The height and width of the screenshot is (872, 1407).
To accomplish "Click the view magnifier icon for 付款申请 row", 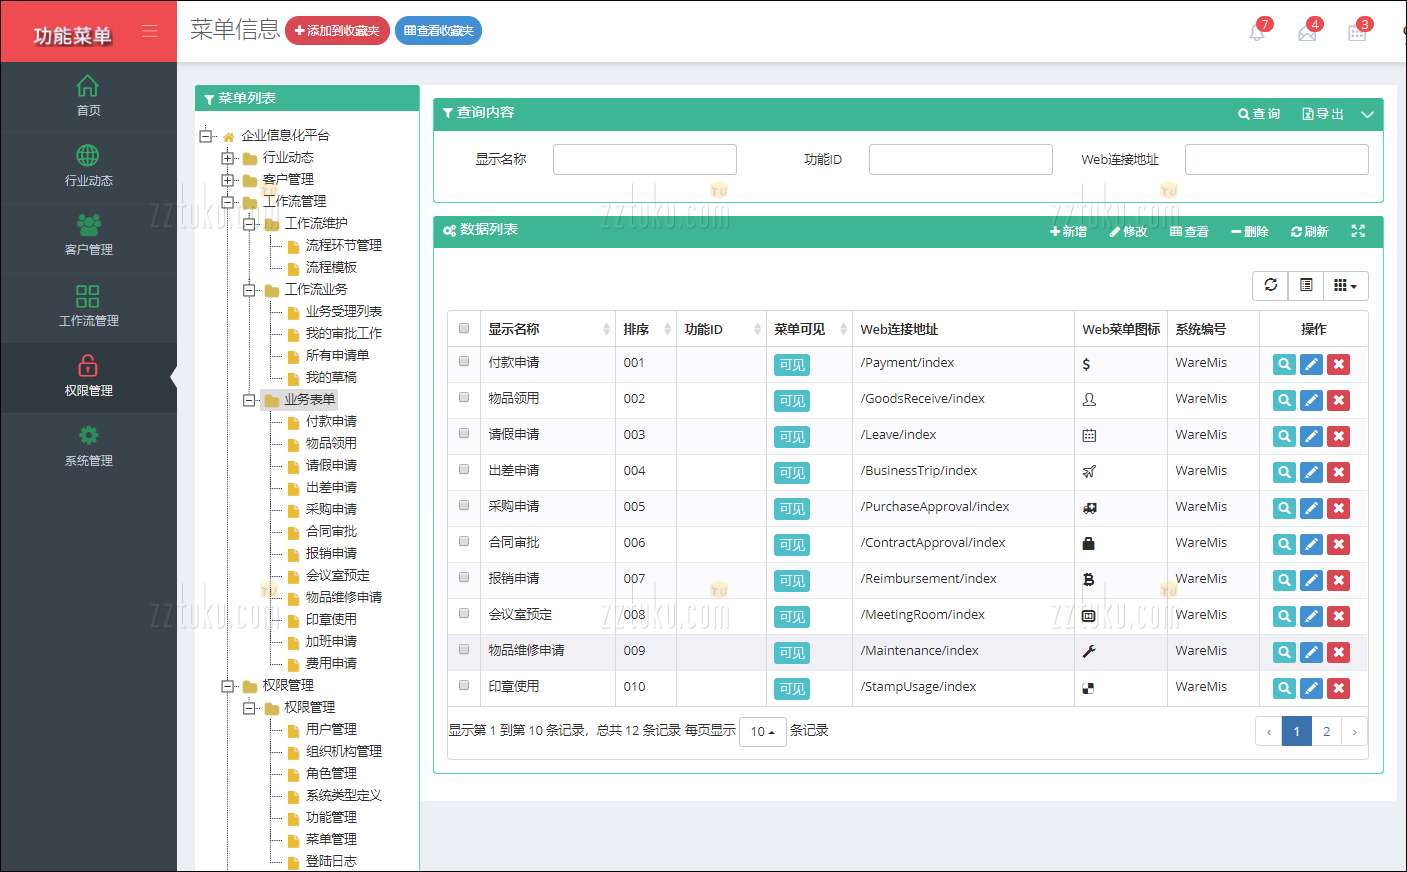I will tap(1284, 365).
